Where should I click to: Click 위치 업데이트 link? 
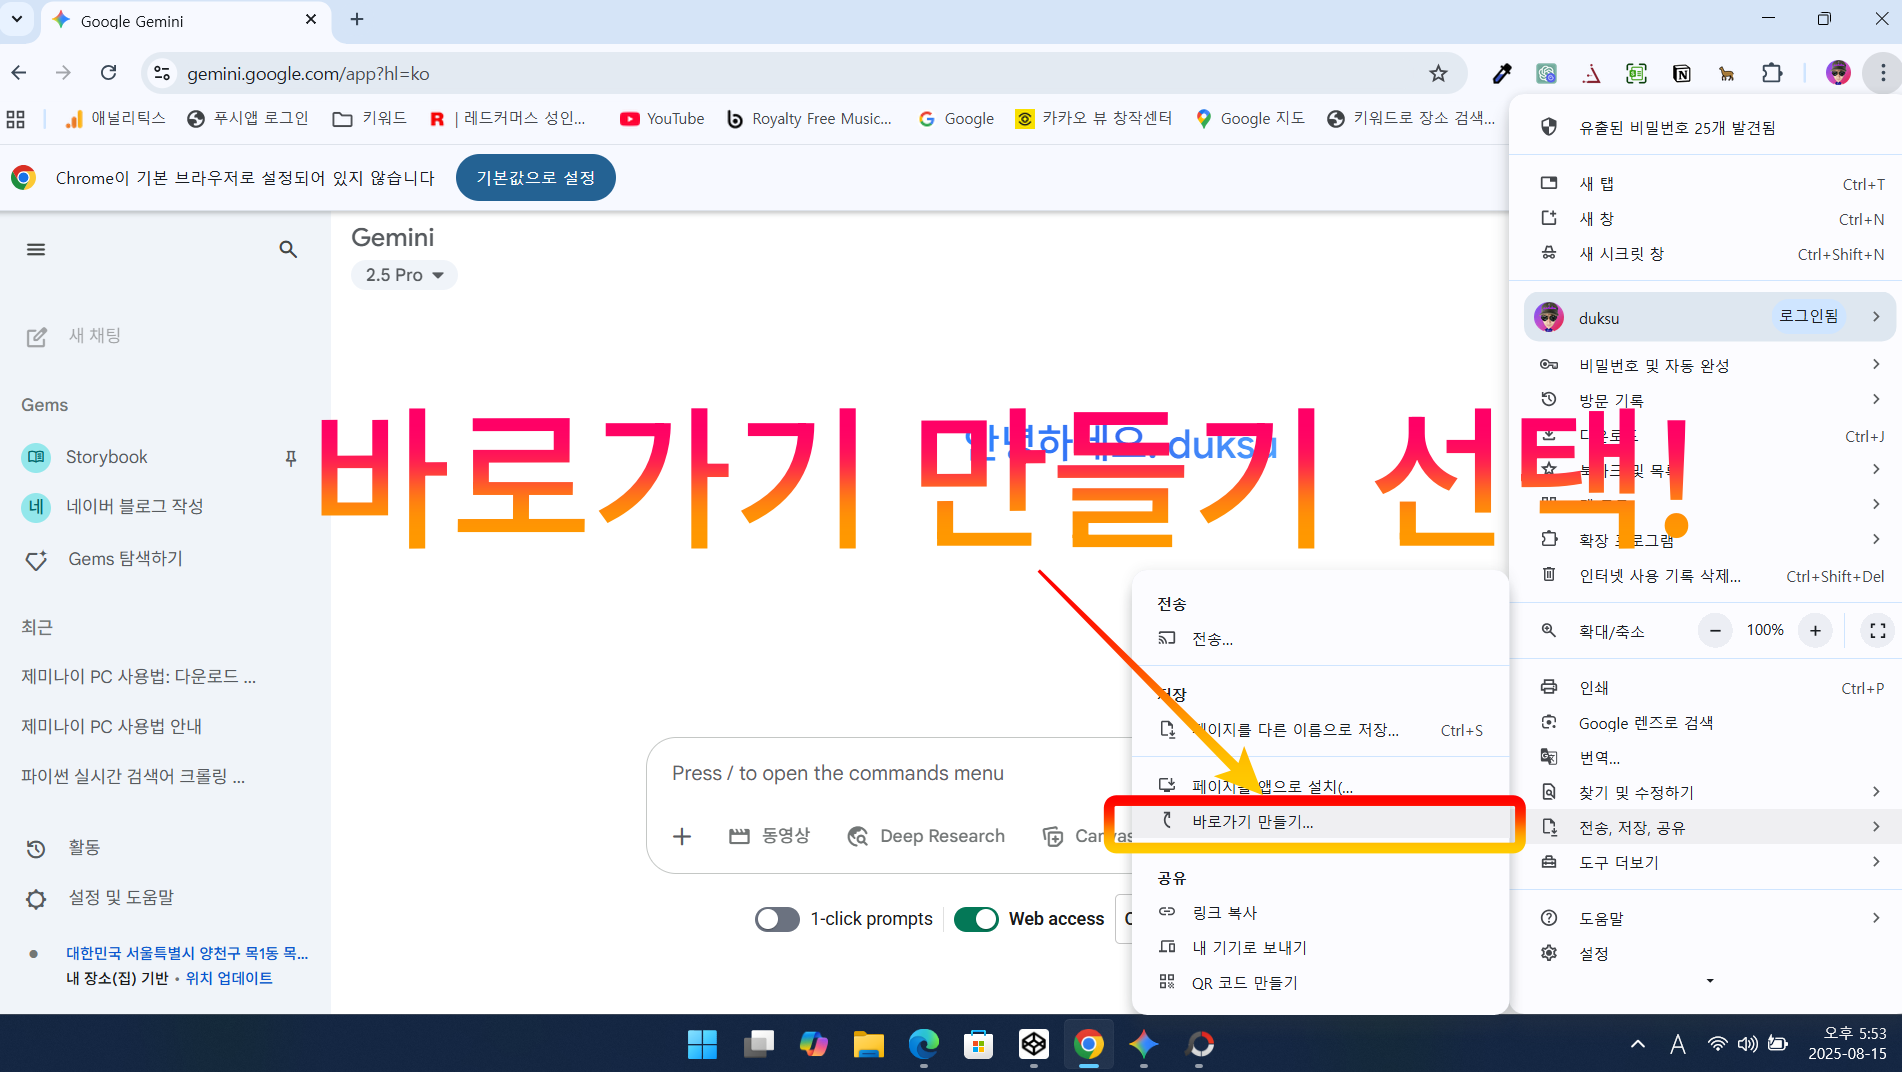coord(229,978)
